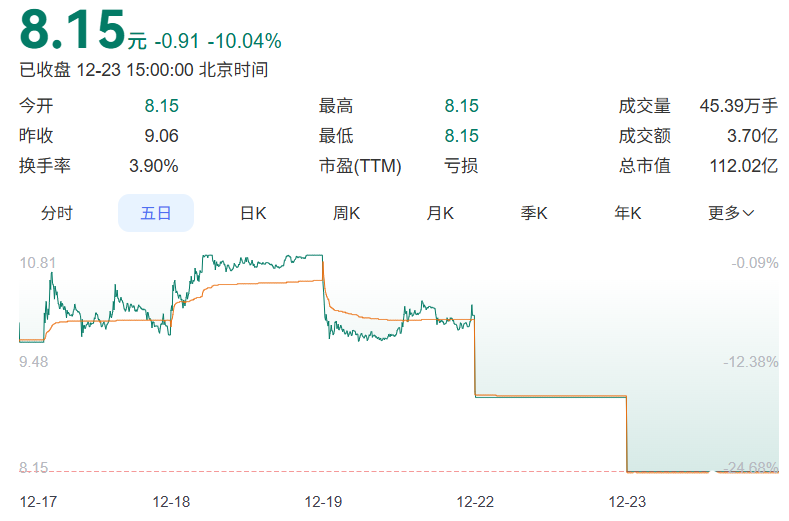Click the 12-23 date label

(x=627, y=500)
